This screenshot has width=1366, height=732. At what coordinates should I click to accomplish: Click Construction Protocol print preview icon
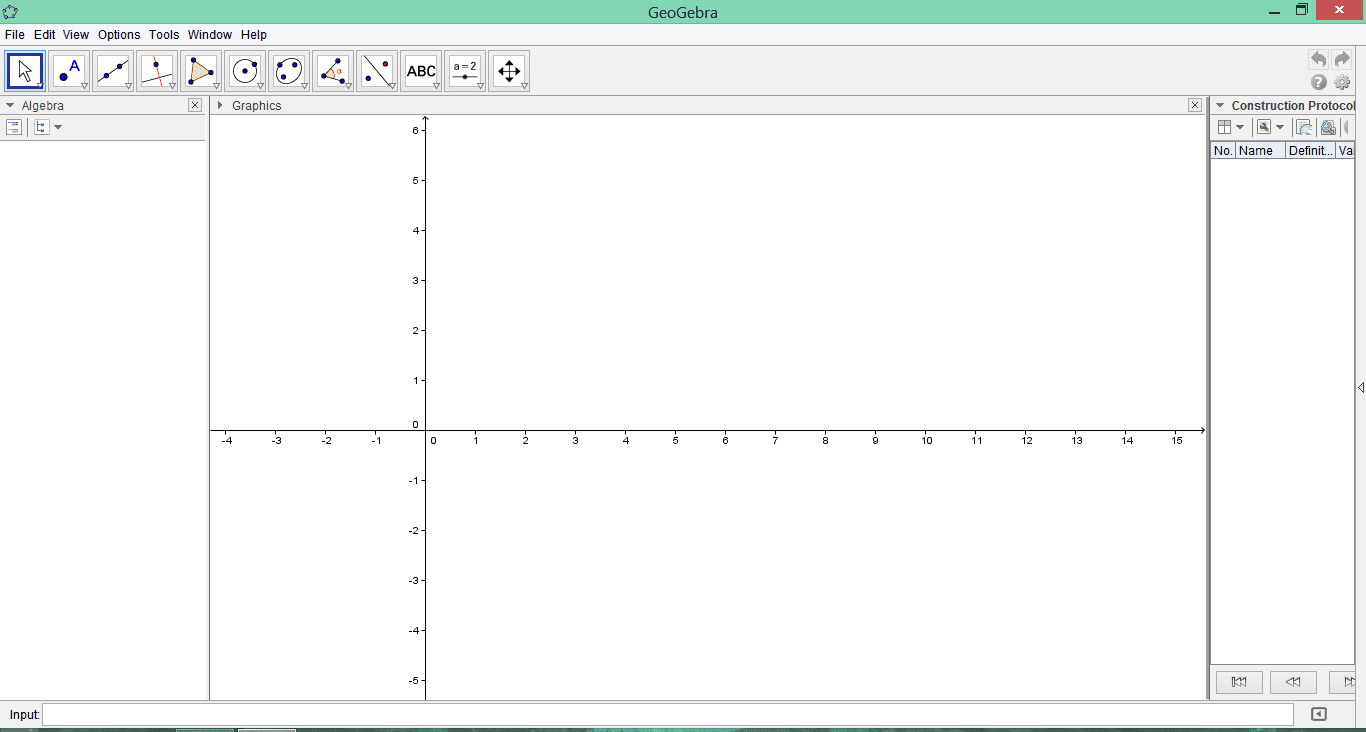pos(1328,127)
